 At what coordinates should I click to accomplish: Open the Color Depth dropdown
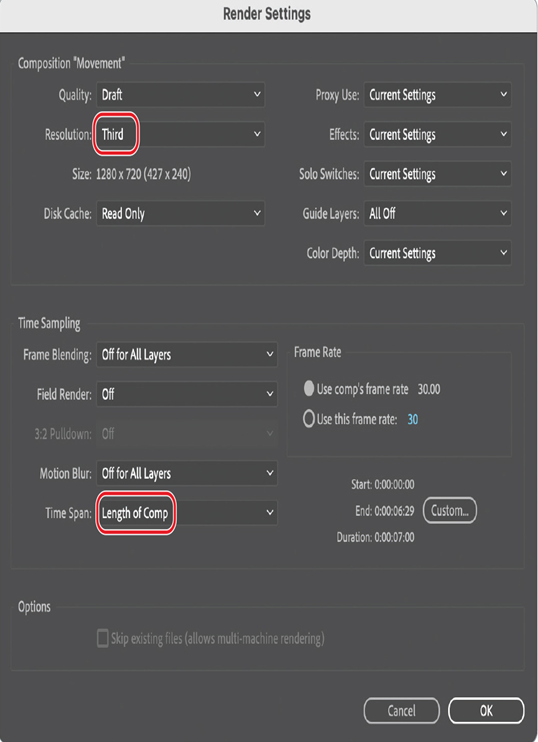coord(437,253)
